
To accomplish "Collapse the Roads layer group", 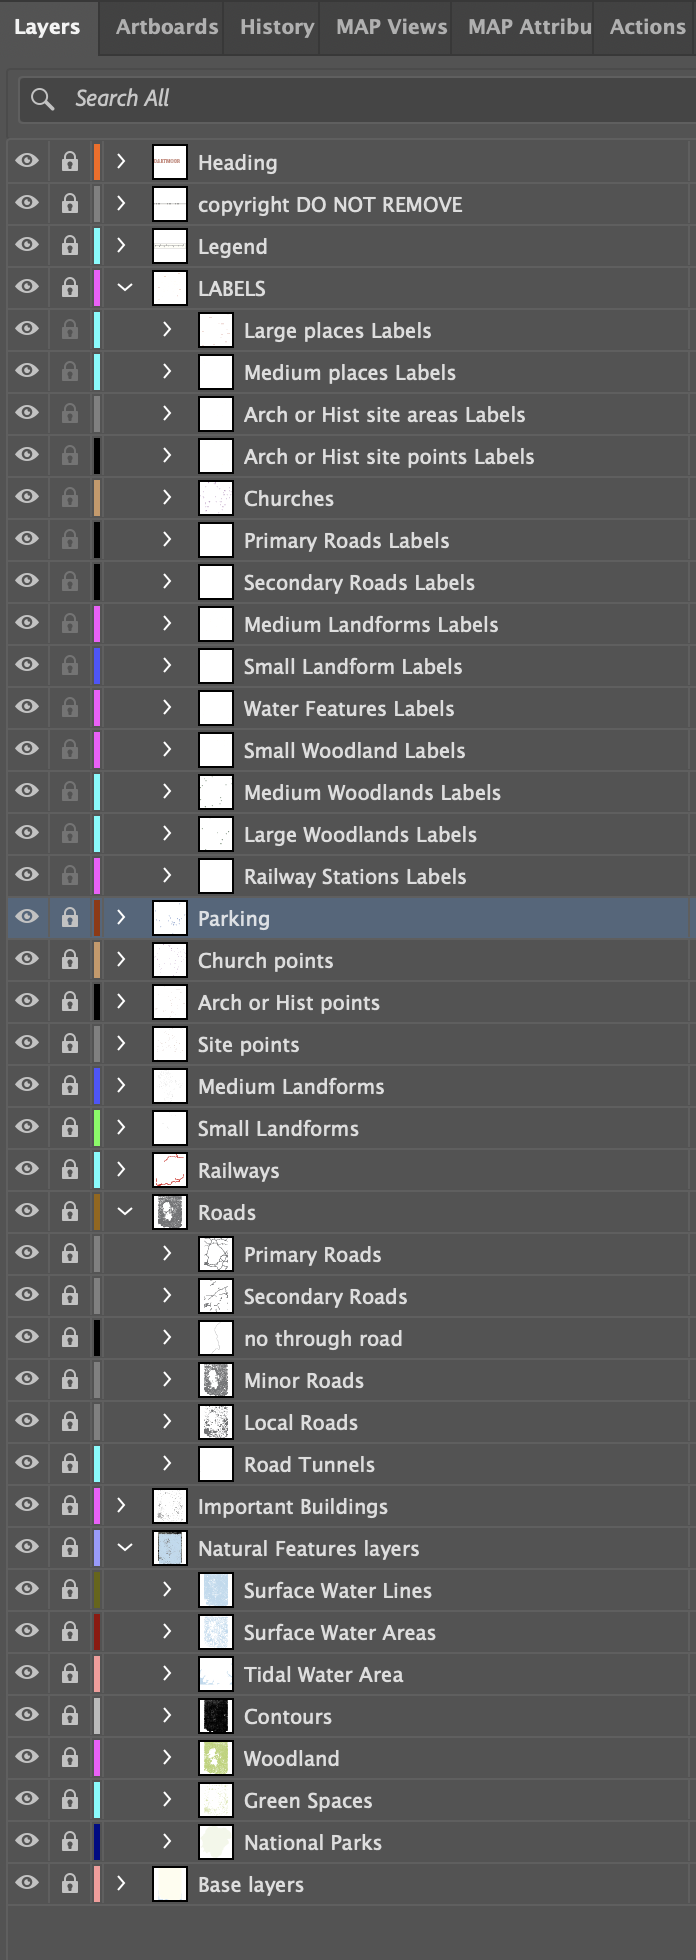I will click(x=125, y=1212).
